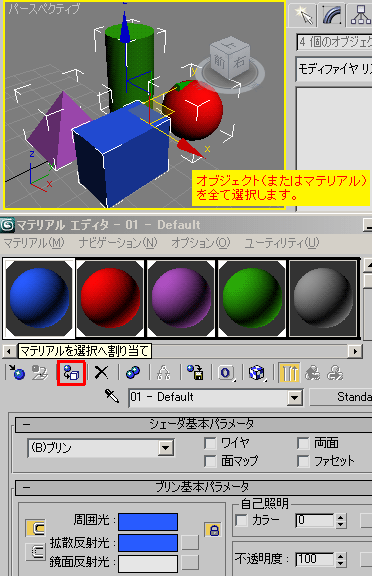This screenshot has height=576, width=372.
Task: Click Reset Map/Material X icon
Action: (101, 373)
